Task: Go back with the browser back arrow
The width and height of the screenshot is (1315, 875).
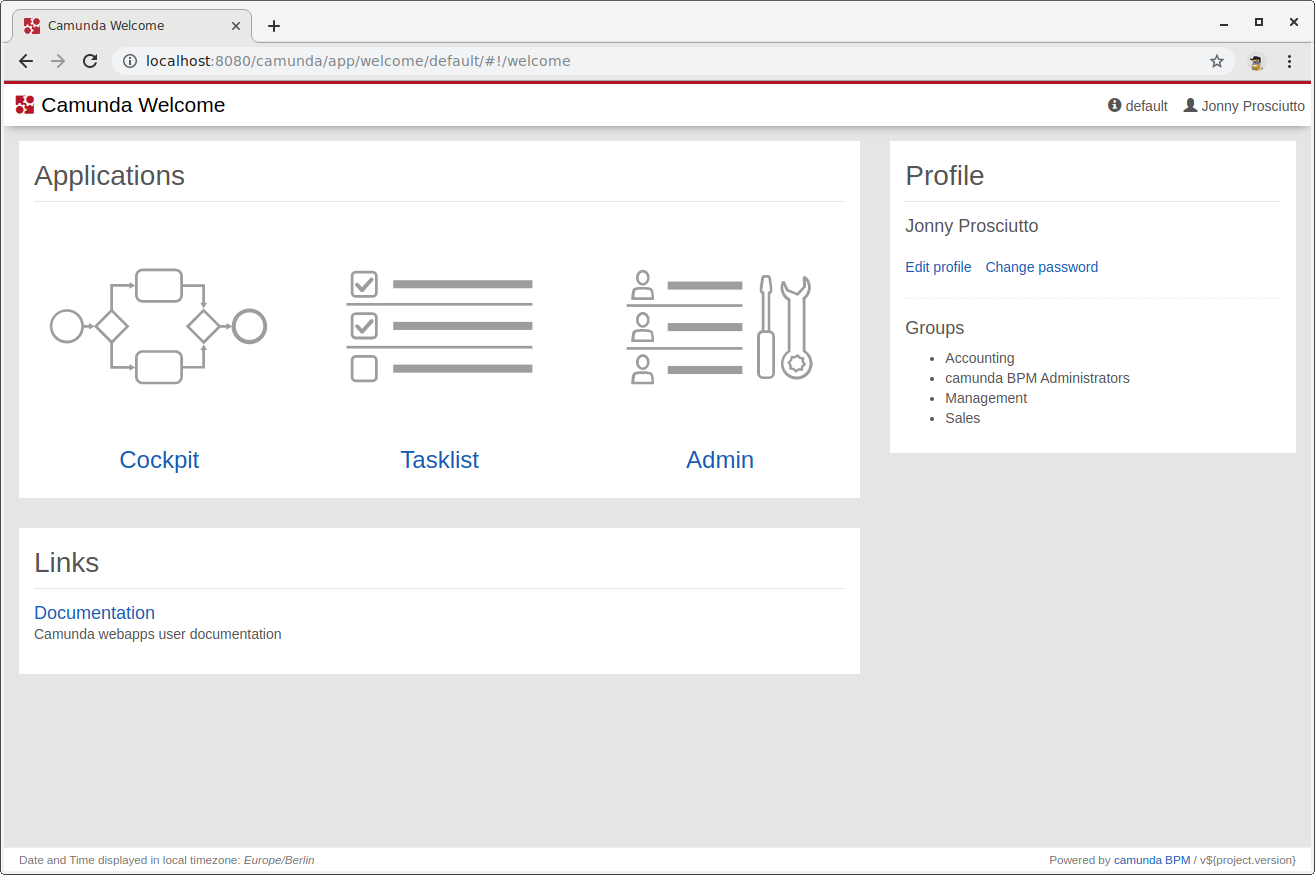Action: [26, 61]
